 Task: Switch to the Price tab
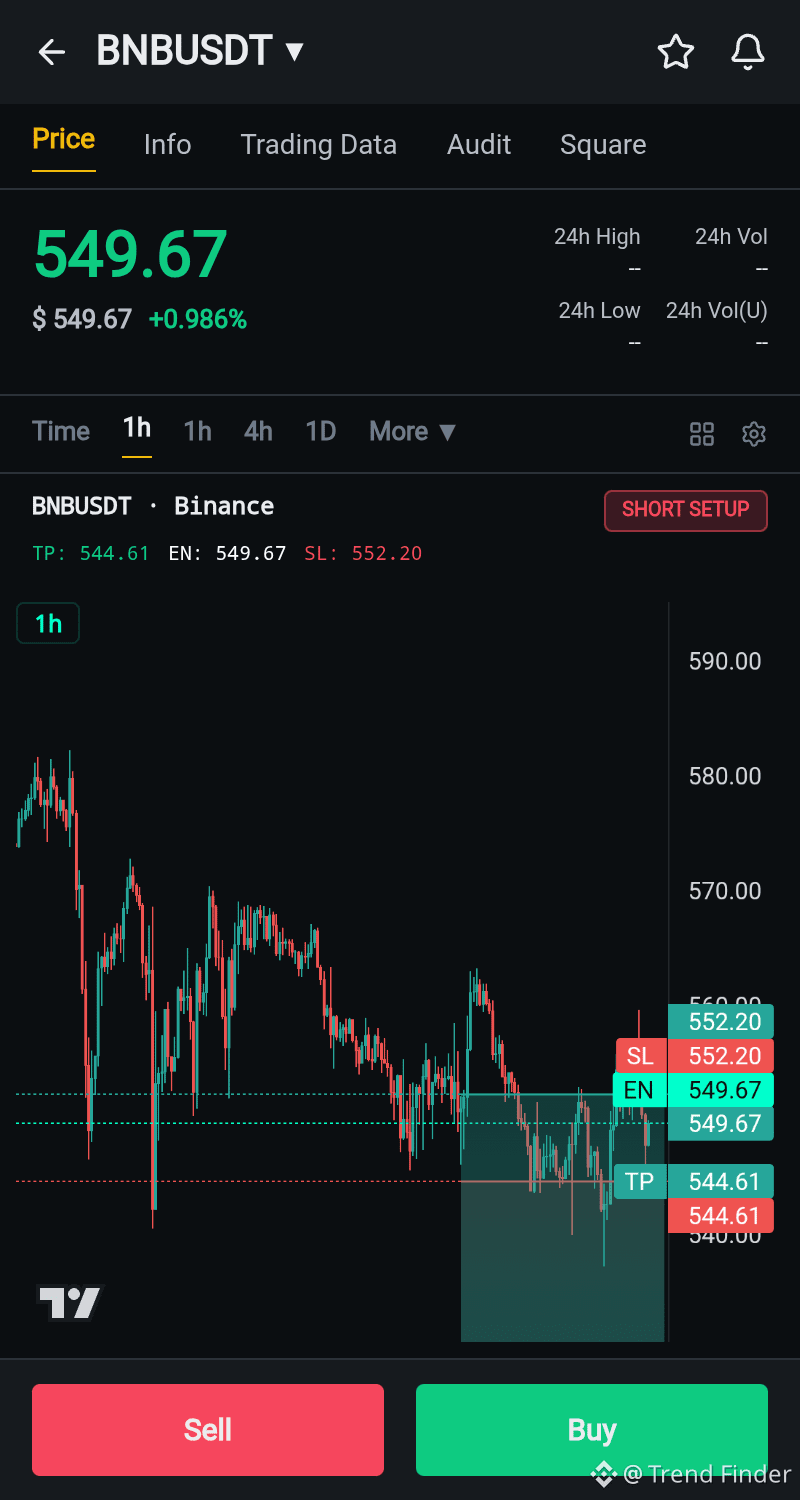pyautogui.click(x=64, y=139)
